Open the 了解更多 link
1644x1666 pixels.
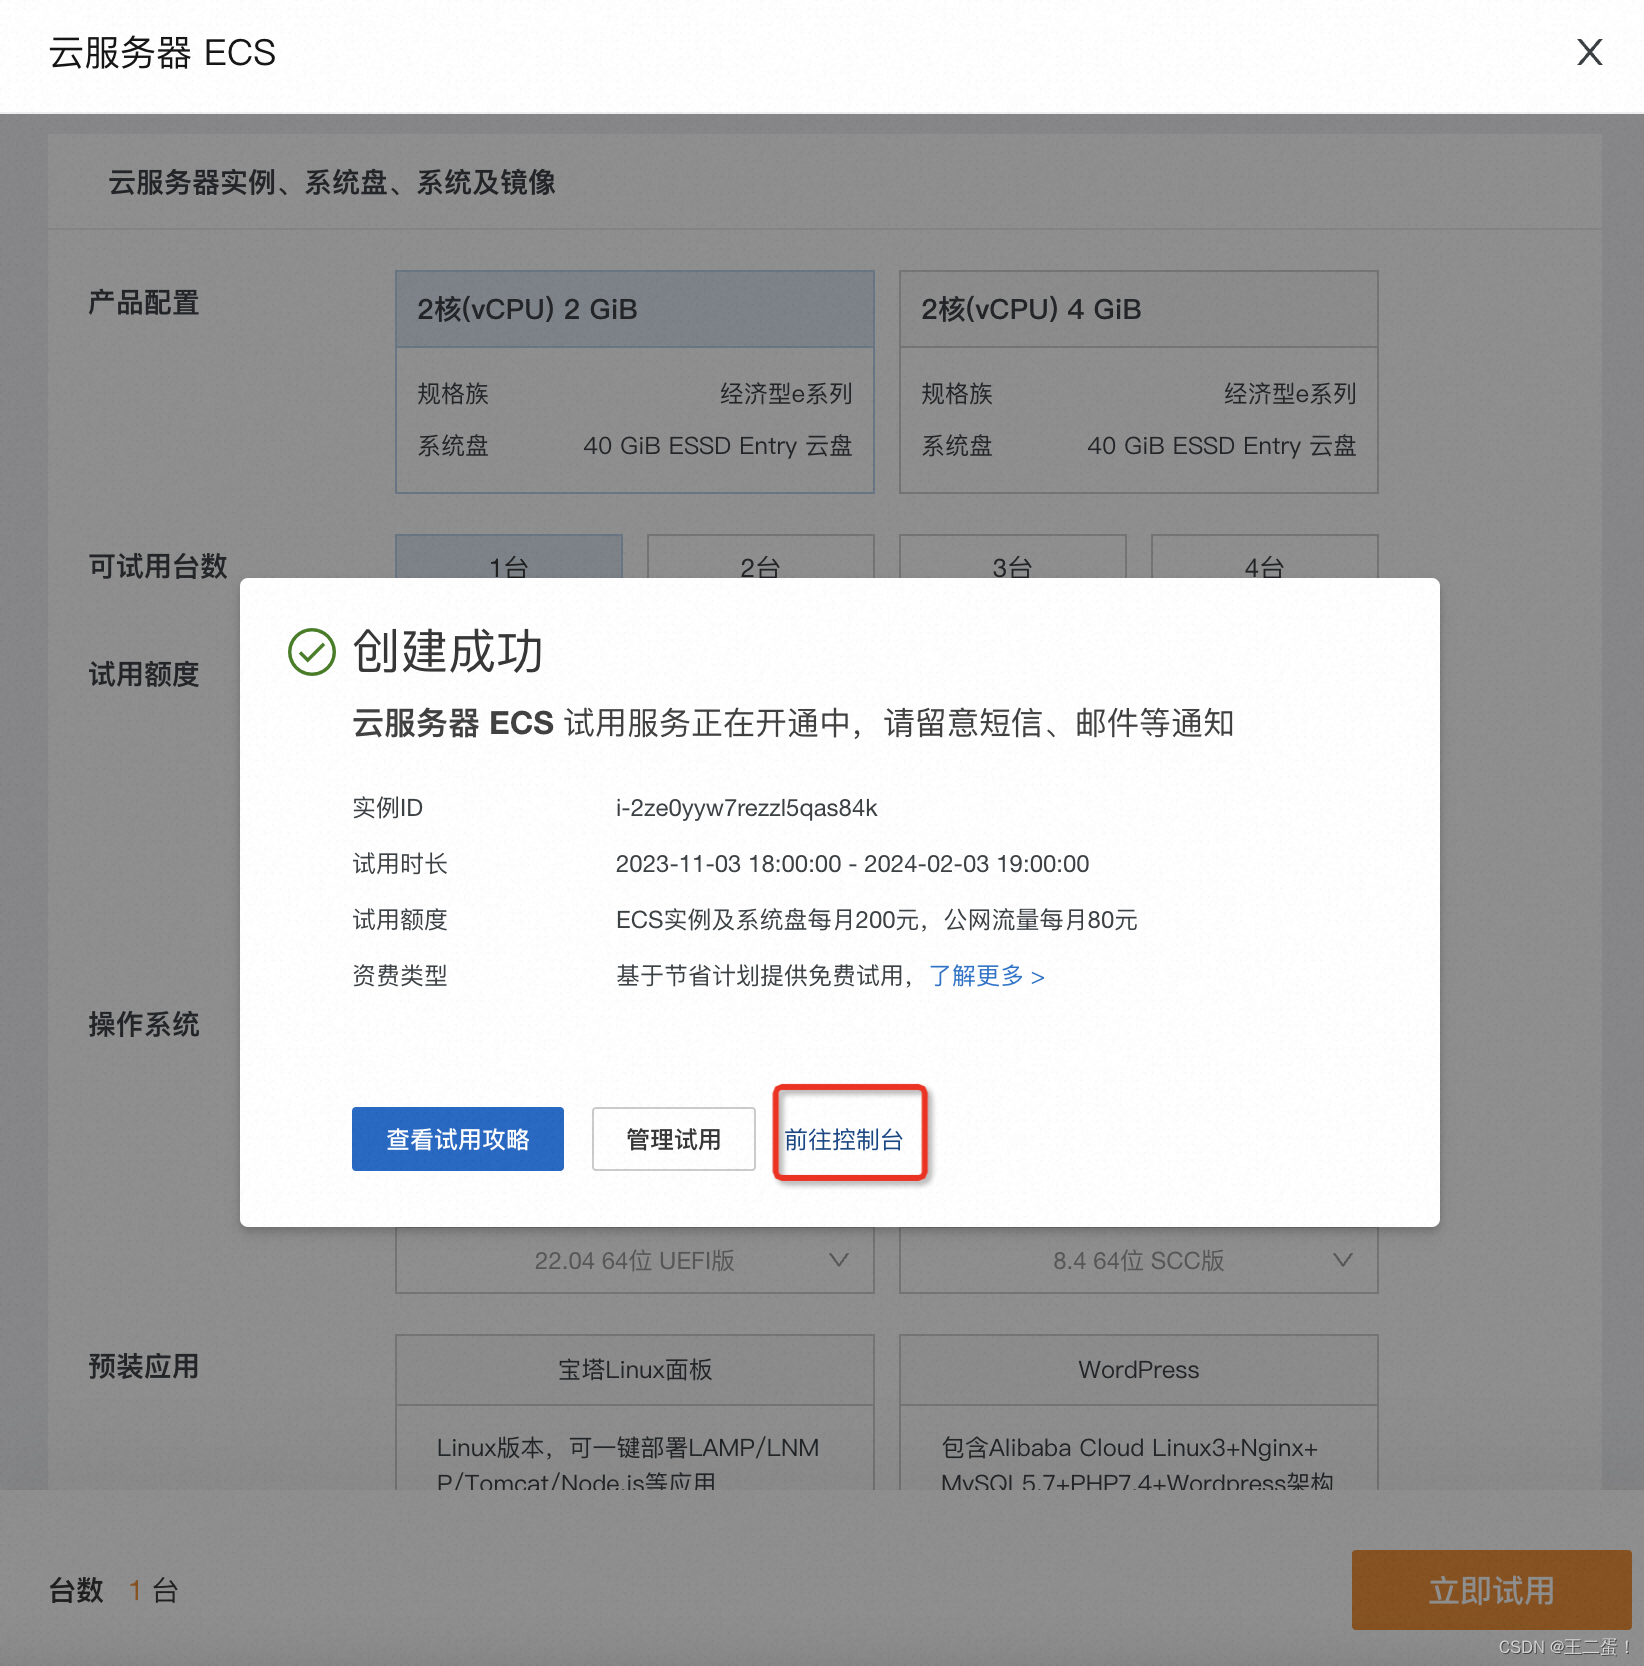(986, 976)
